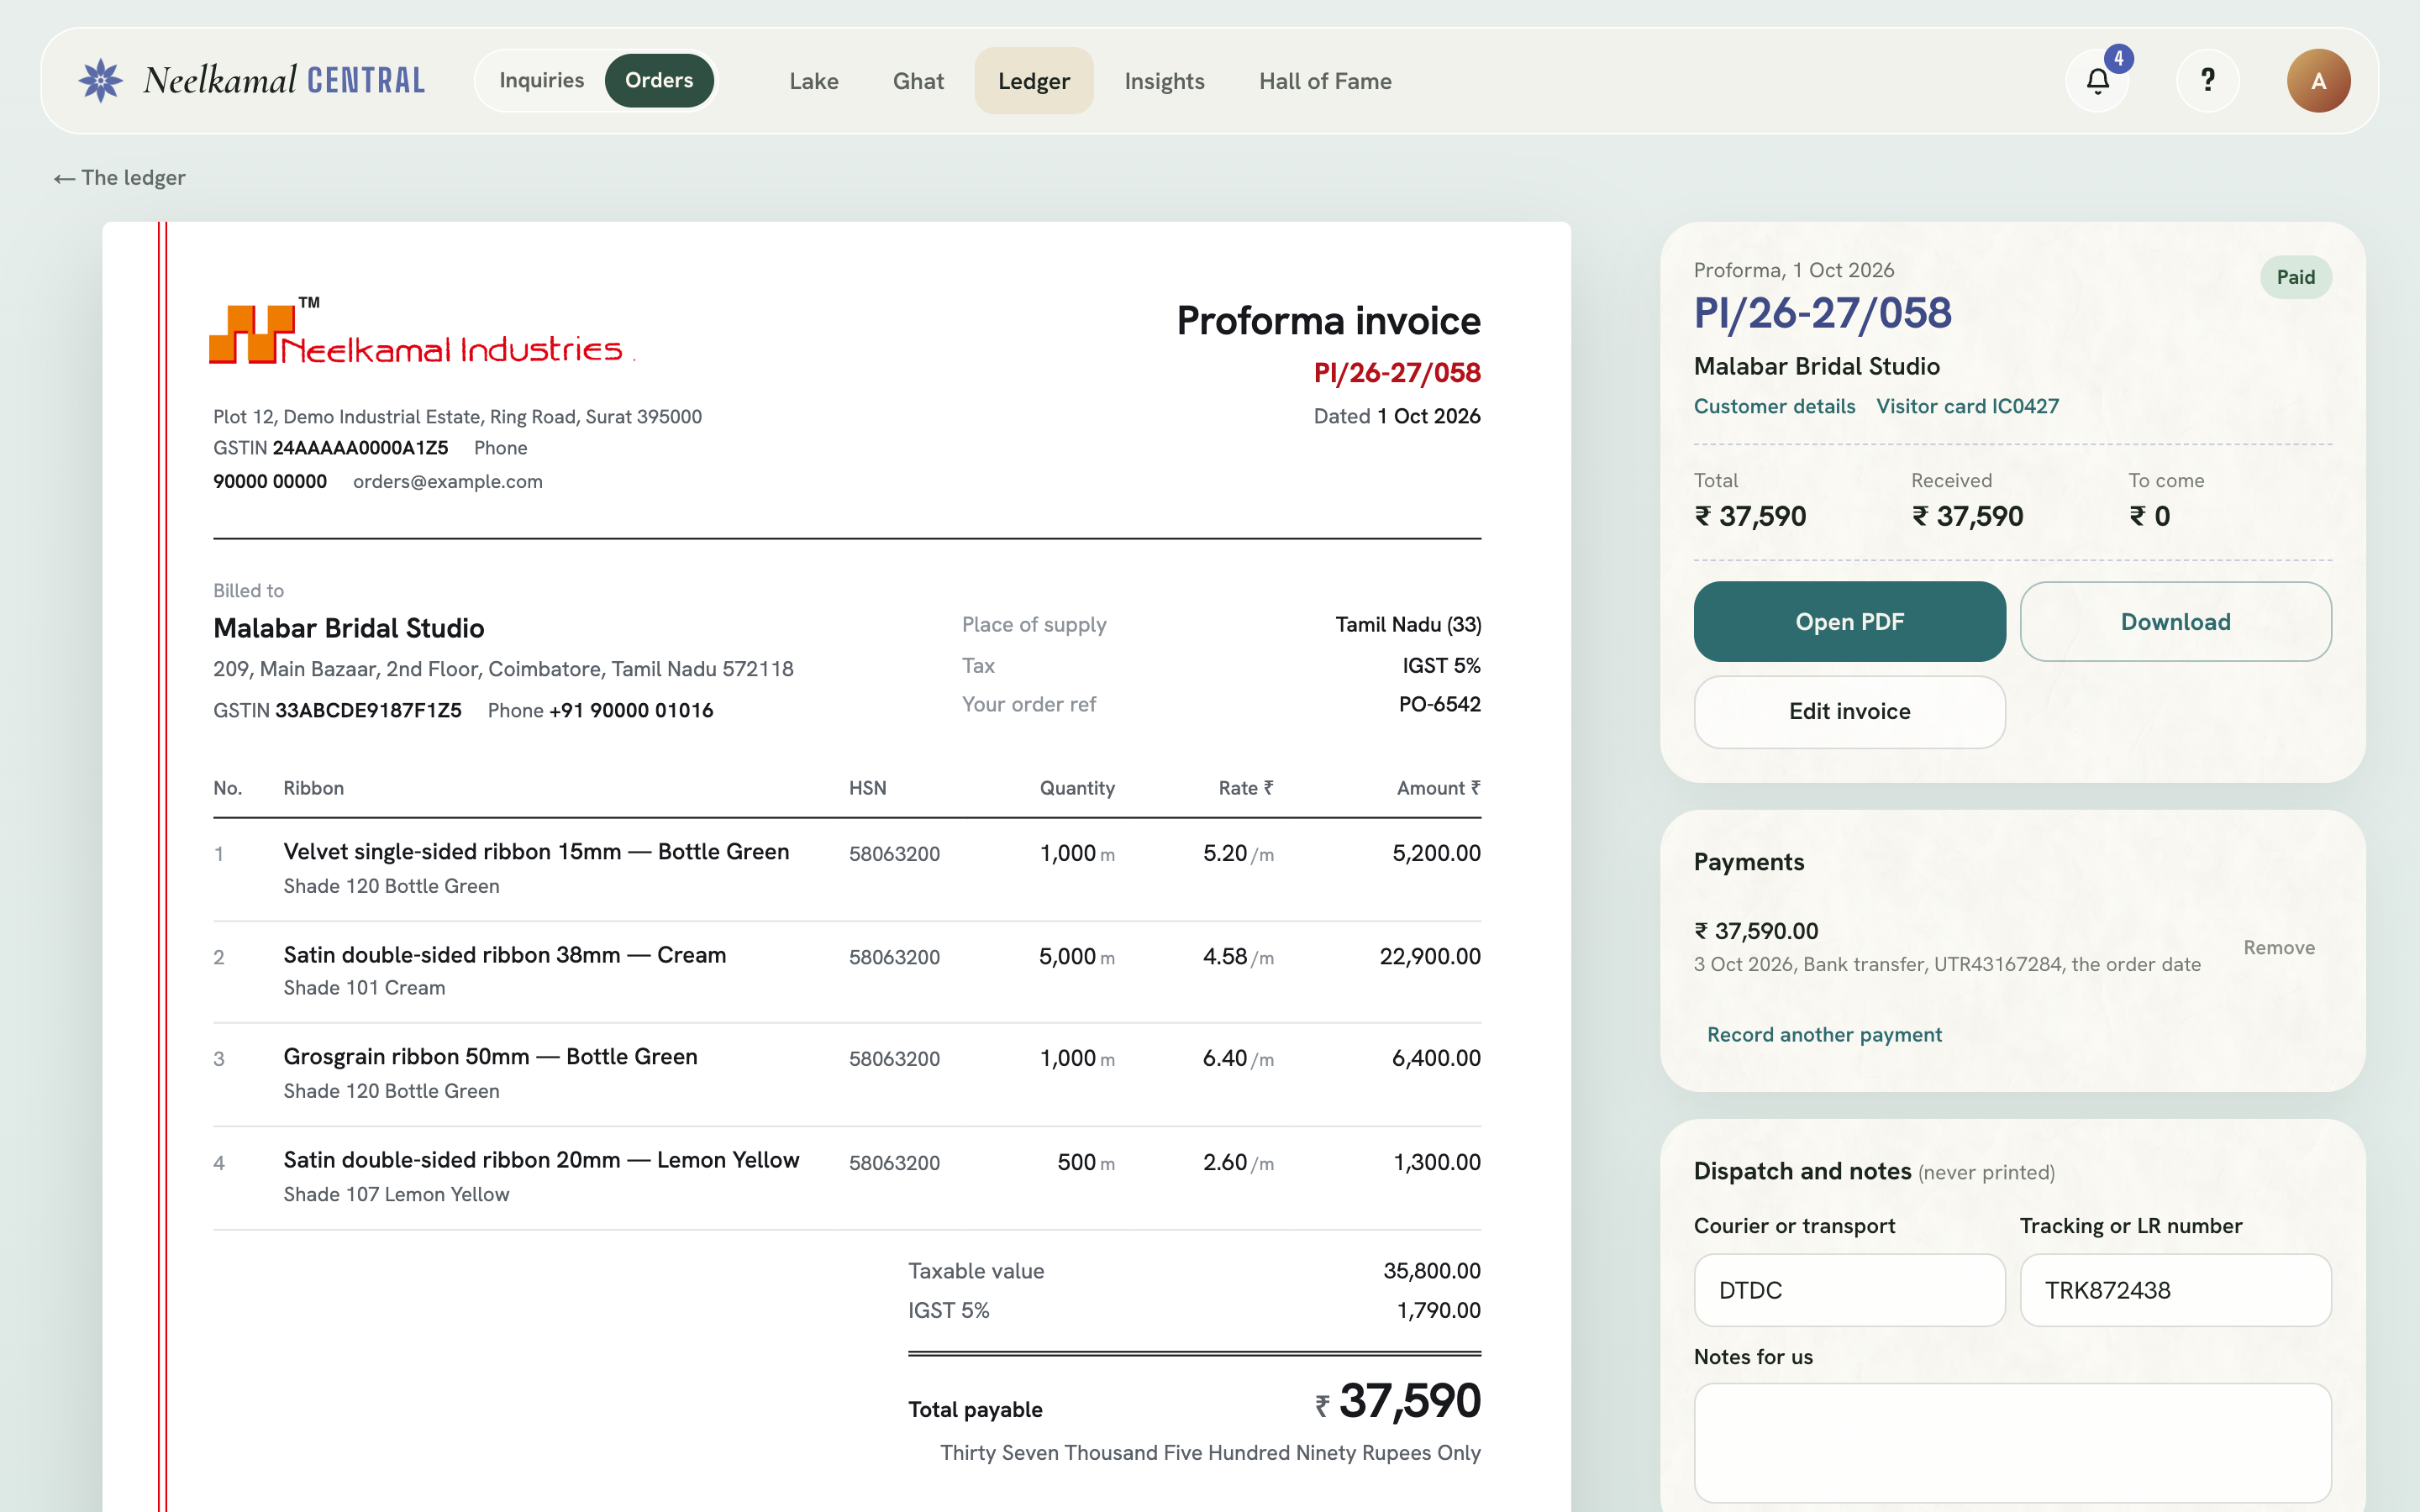Remove the ₹ 37,590.00 payment
The height and width of the screenshot is (1512, 2420).
(x=2278, y=948)
